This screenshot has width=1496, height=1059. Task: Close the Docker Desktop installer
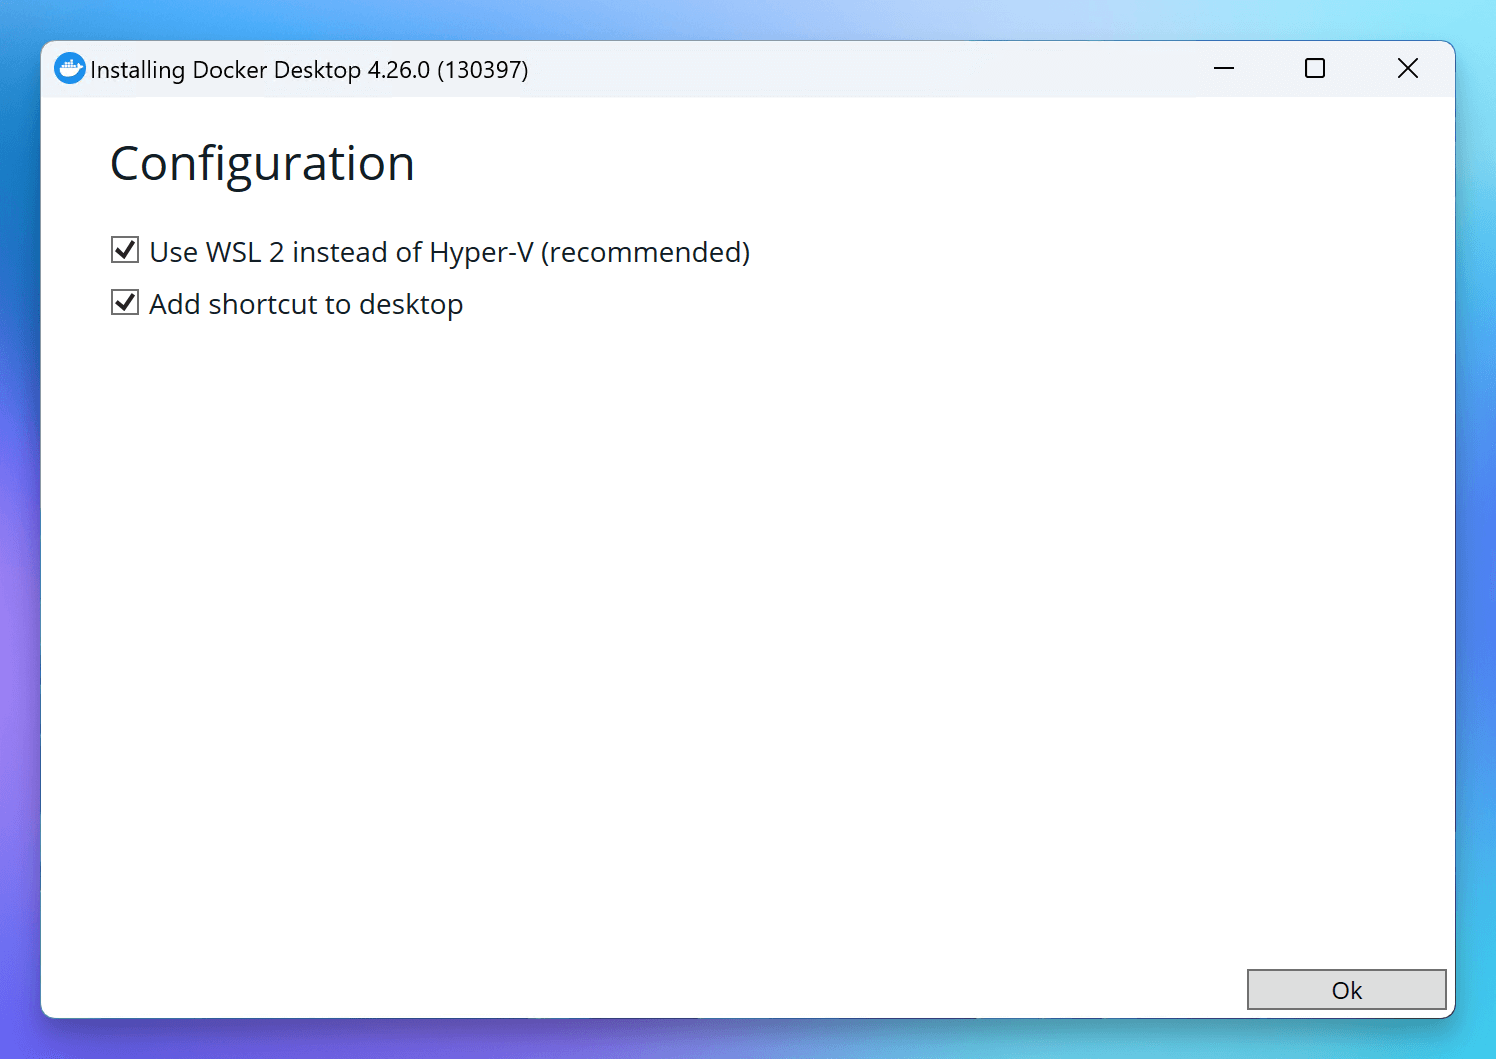pos(1408,68)
